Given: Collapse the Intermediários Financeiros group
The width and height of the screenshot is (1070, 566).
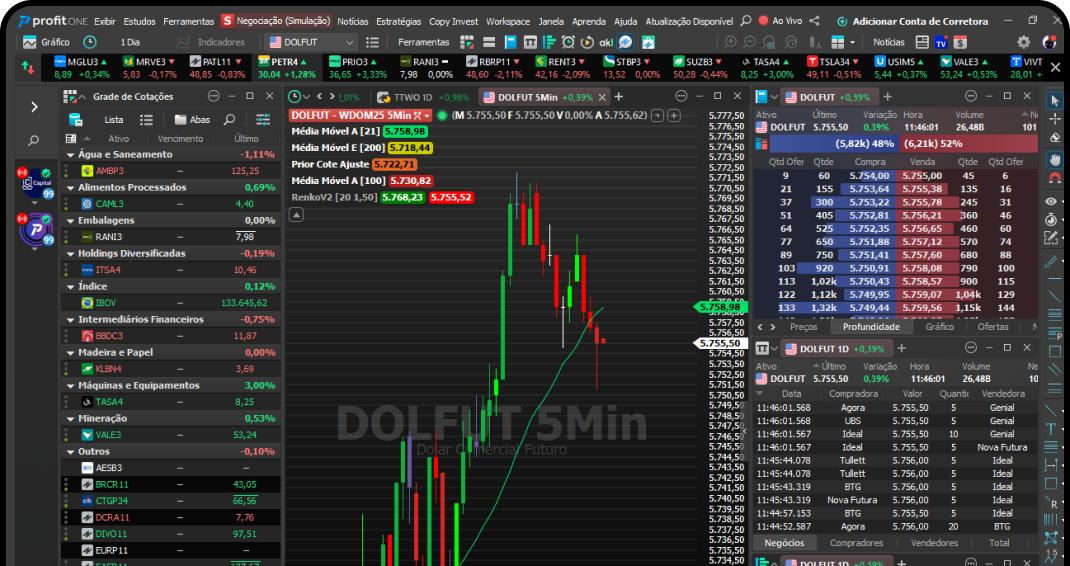Looking at the screenshot, I should point(70,320).
